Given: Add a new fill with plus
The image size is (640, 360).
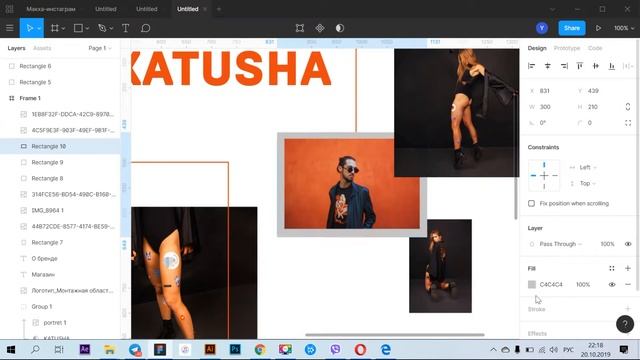Looking at the screenshot, I should [x=628, y=268].
